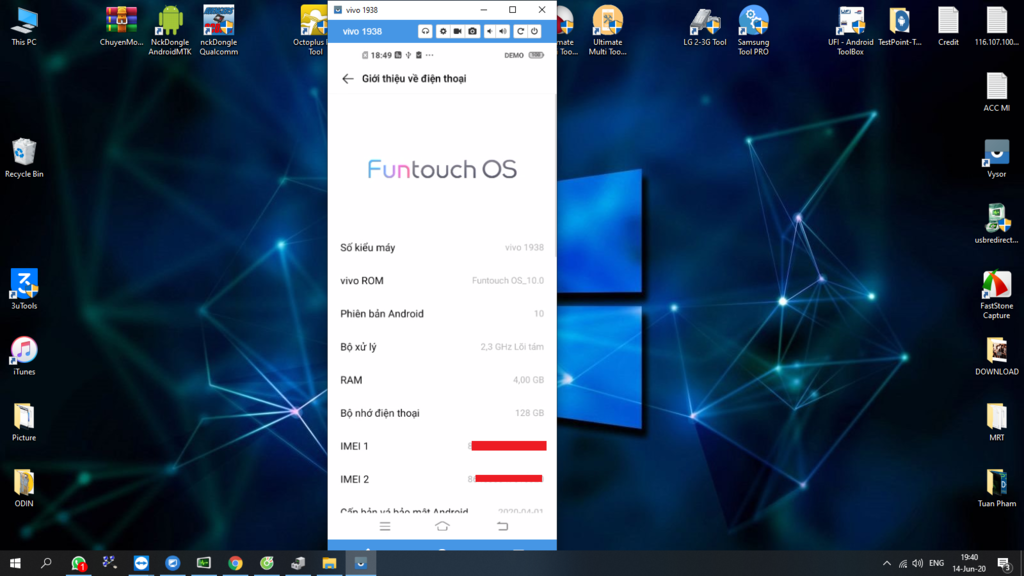This screenshot has width=1024, height=576.
Task: Tap the Android home navigation button
Action: 442,526
